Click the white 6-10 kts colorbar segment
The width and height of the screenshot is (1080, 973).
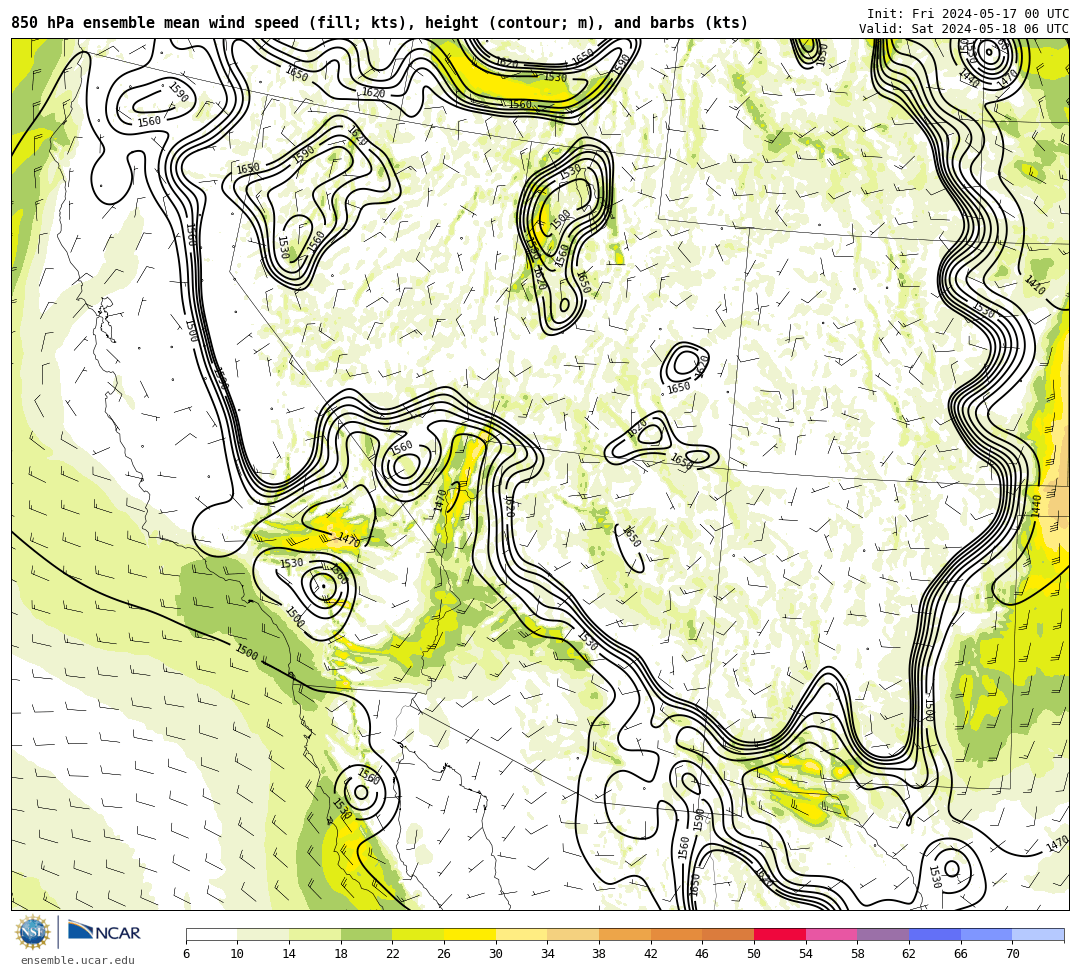(x=211, y=934)
